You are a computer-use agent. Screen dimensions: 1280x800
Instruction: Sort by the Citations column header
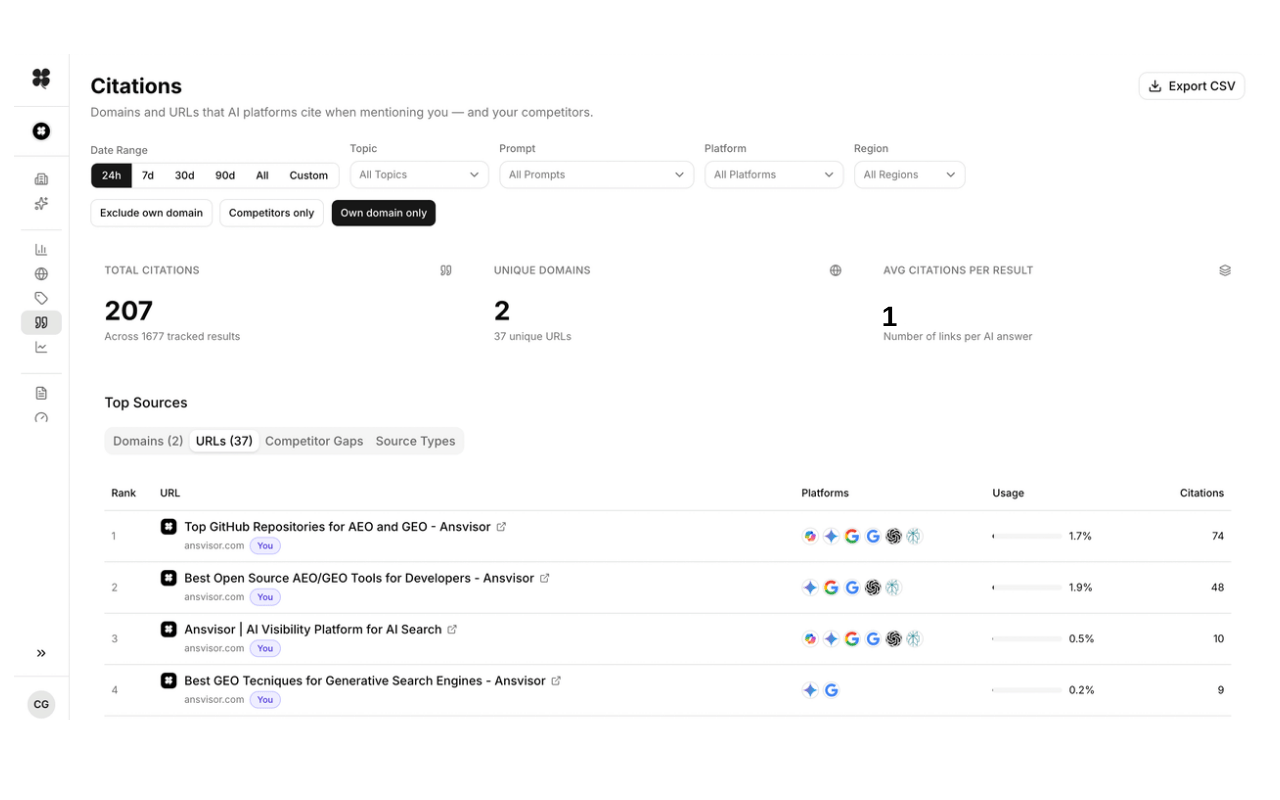[1202, 493]
